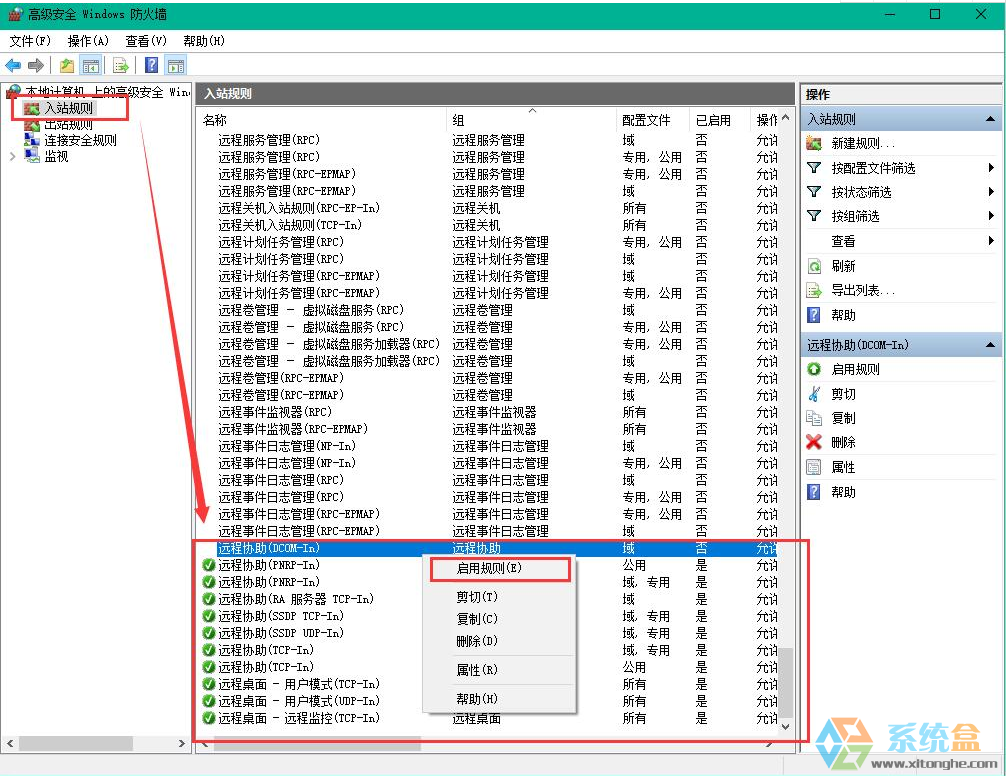Sort by the 名称 column header

coord(323,120)
